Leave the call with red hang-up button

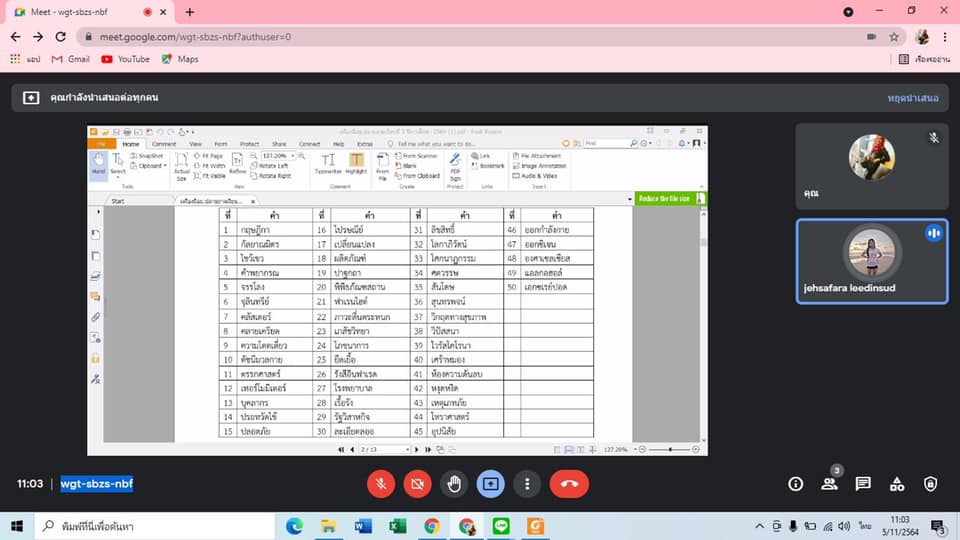click(x=569, y=484)
